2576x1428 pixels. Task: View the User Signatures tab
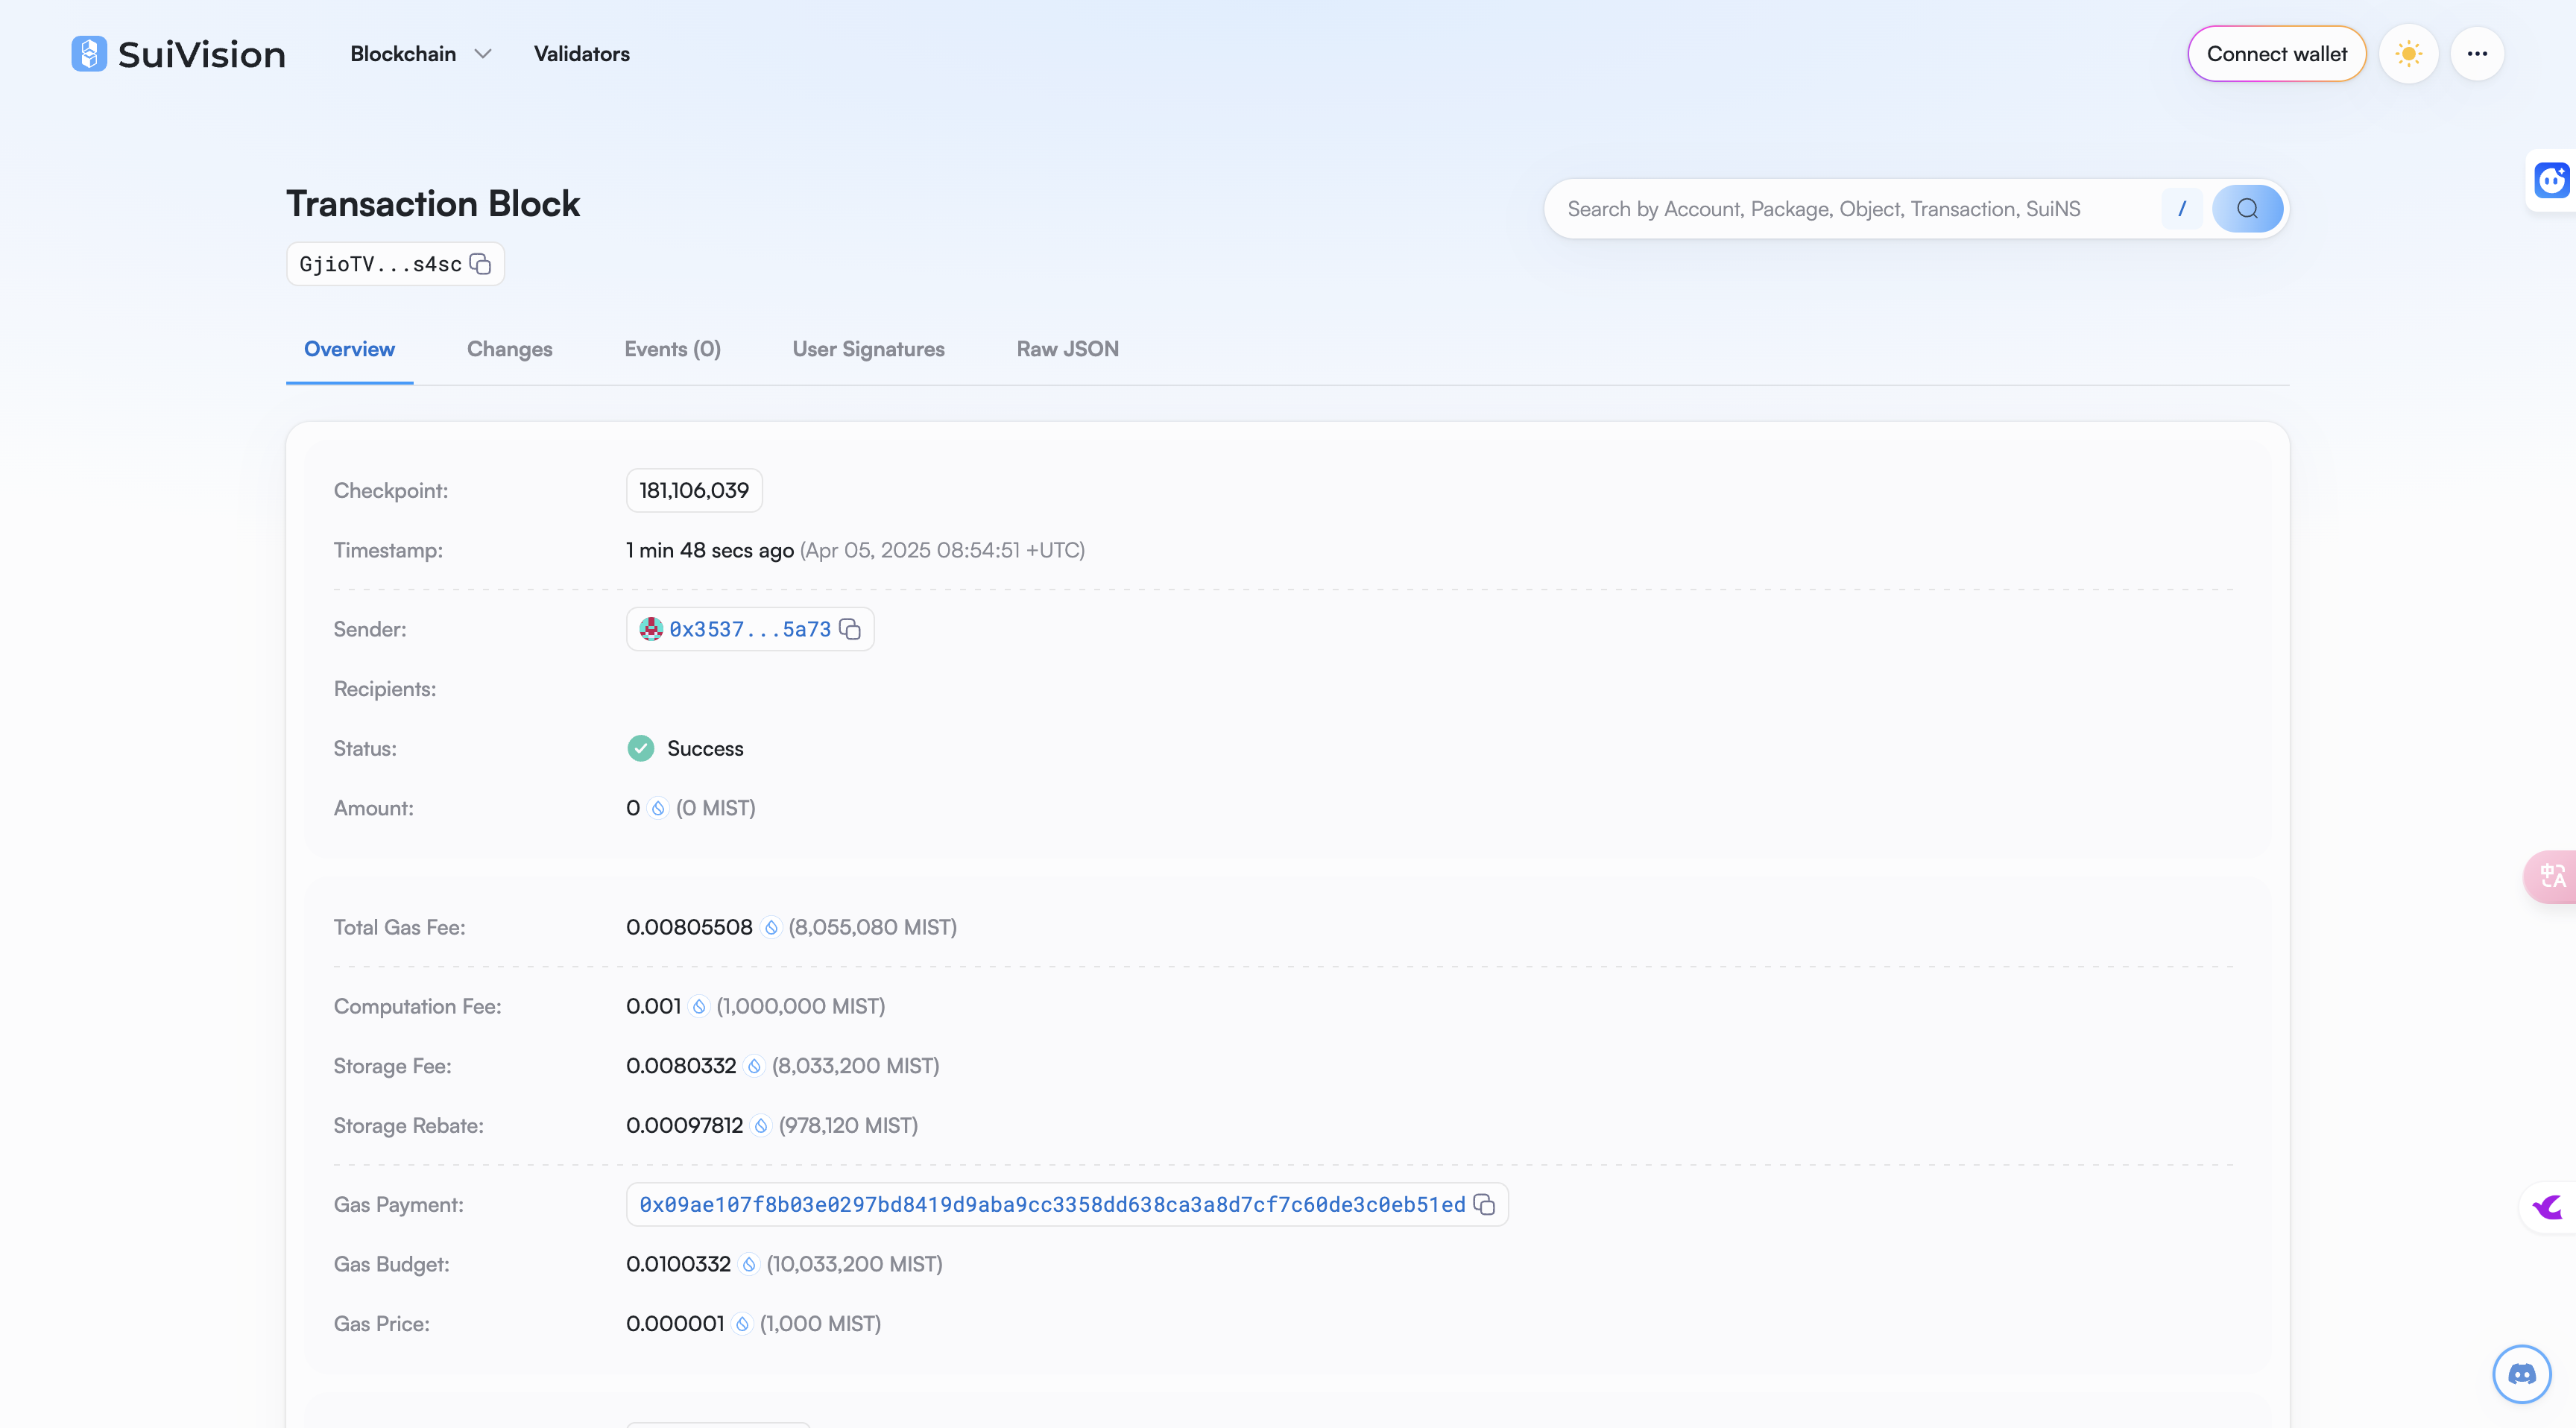(x=868, y=349)
